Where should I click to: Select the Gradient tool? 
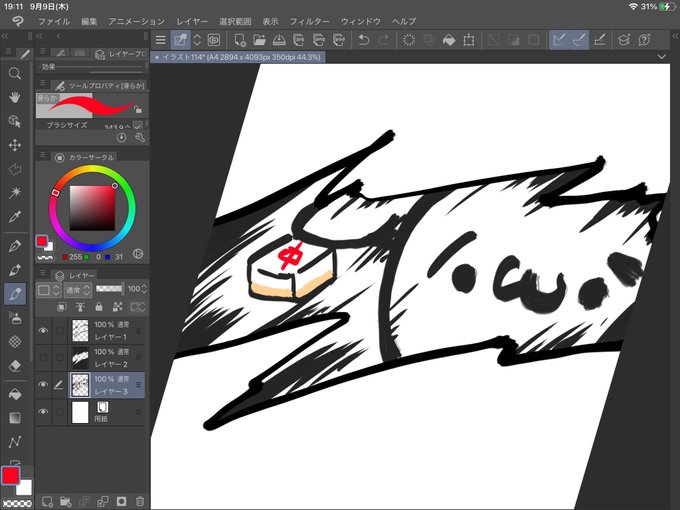point(15,418)
